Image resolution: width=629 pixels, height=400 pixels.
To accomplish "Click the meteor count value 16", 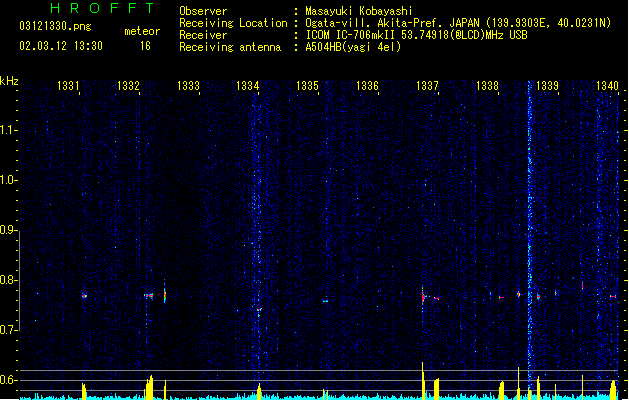I will click(x=145, y=46).
